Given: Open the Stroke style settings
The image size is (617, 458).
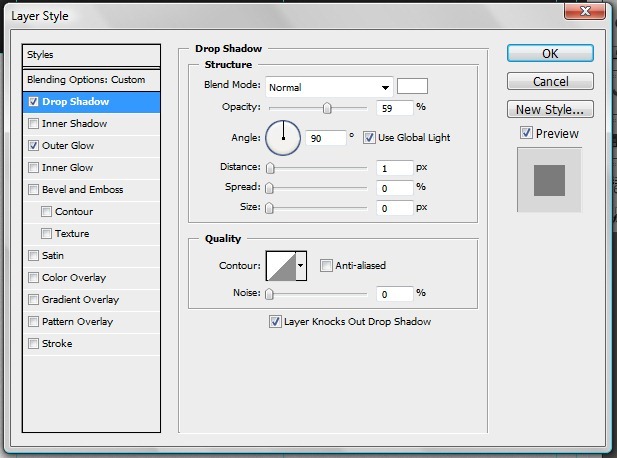Looking at the screenshot, I should 57,344.
